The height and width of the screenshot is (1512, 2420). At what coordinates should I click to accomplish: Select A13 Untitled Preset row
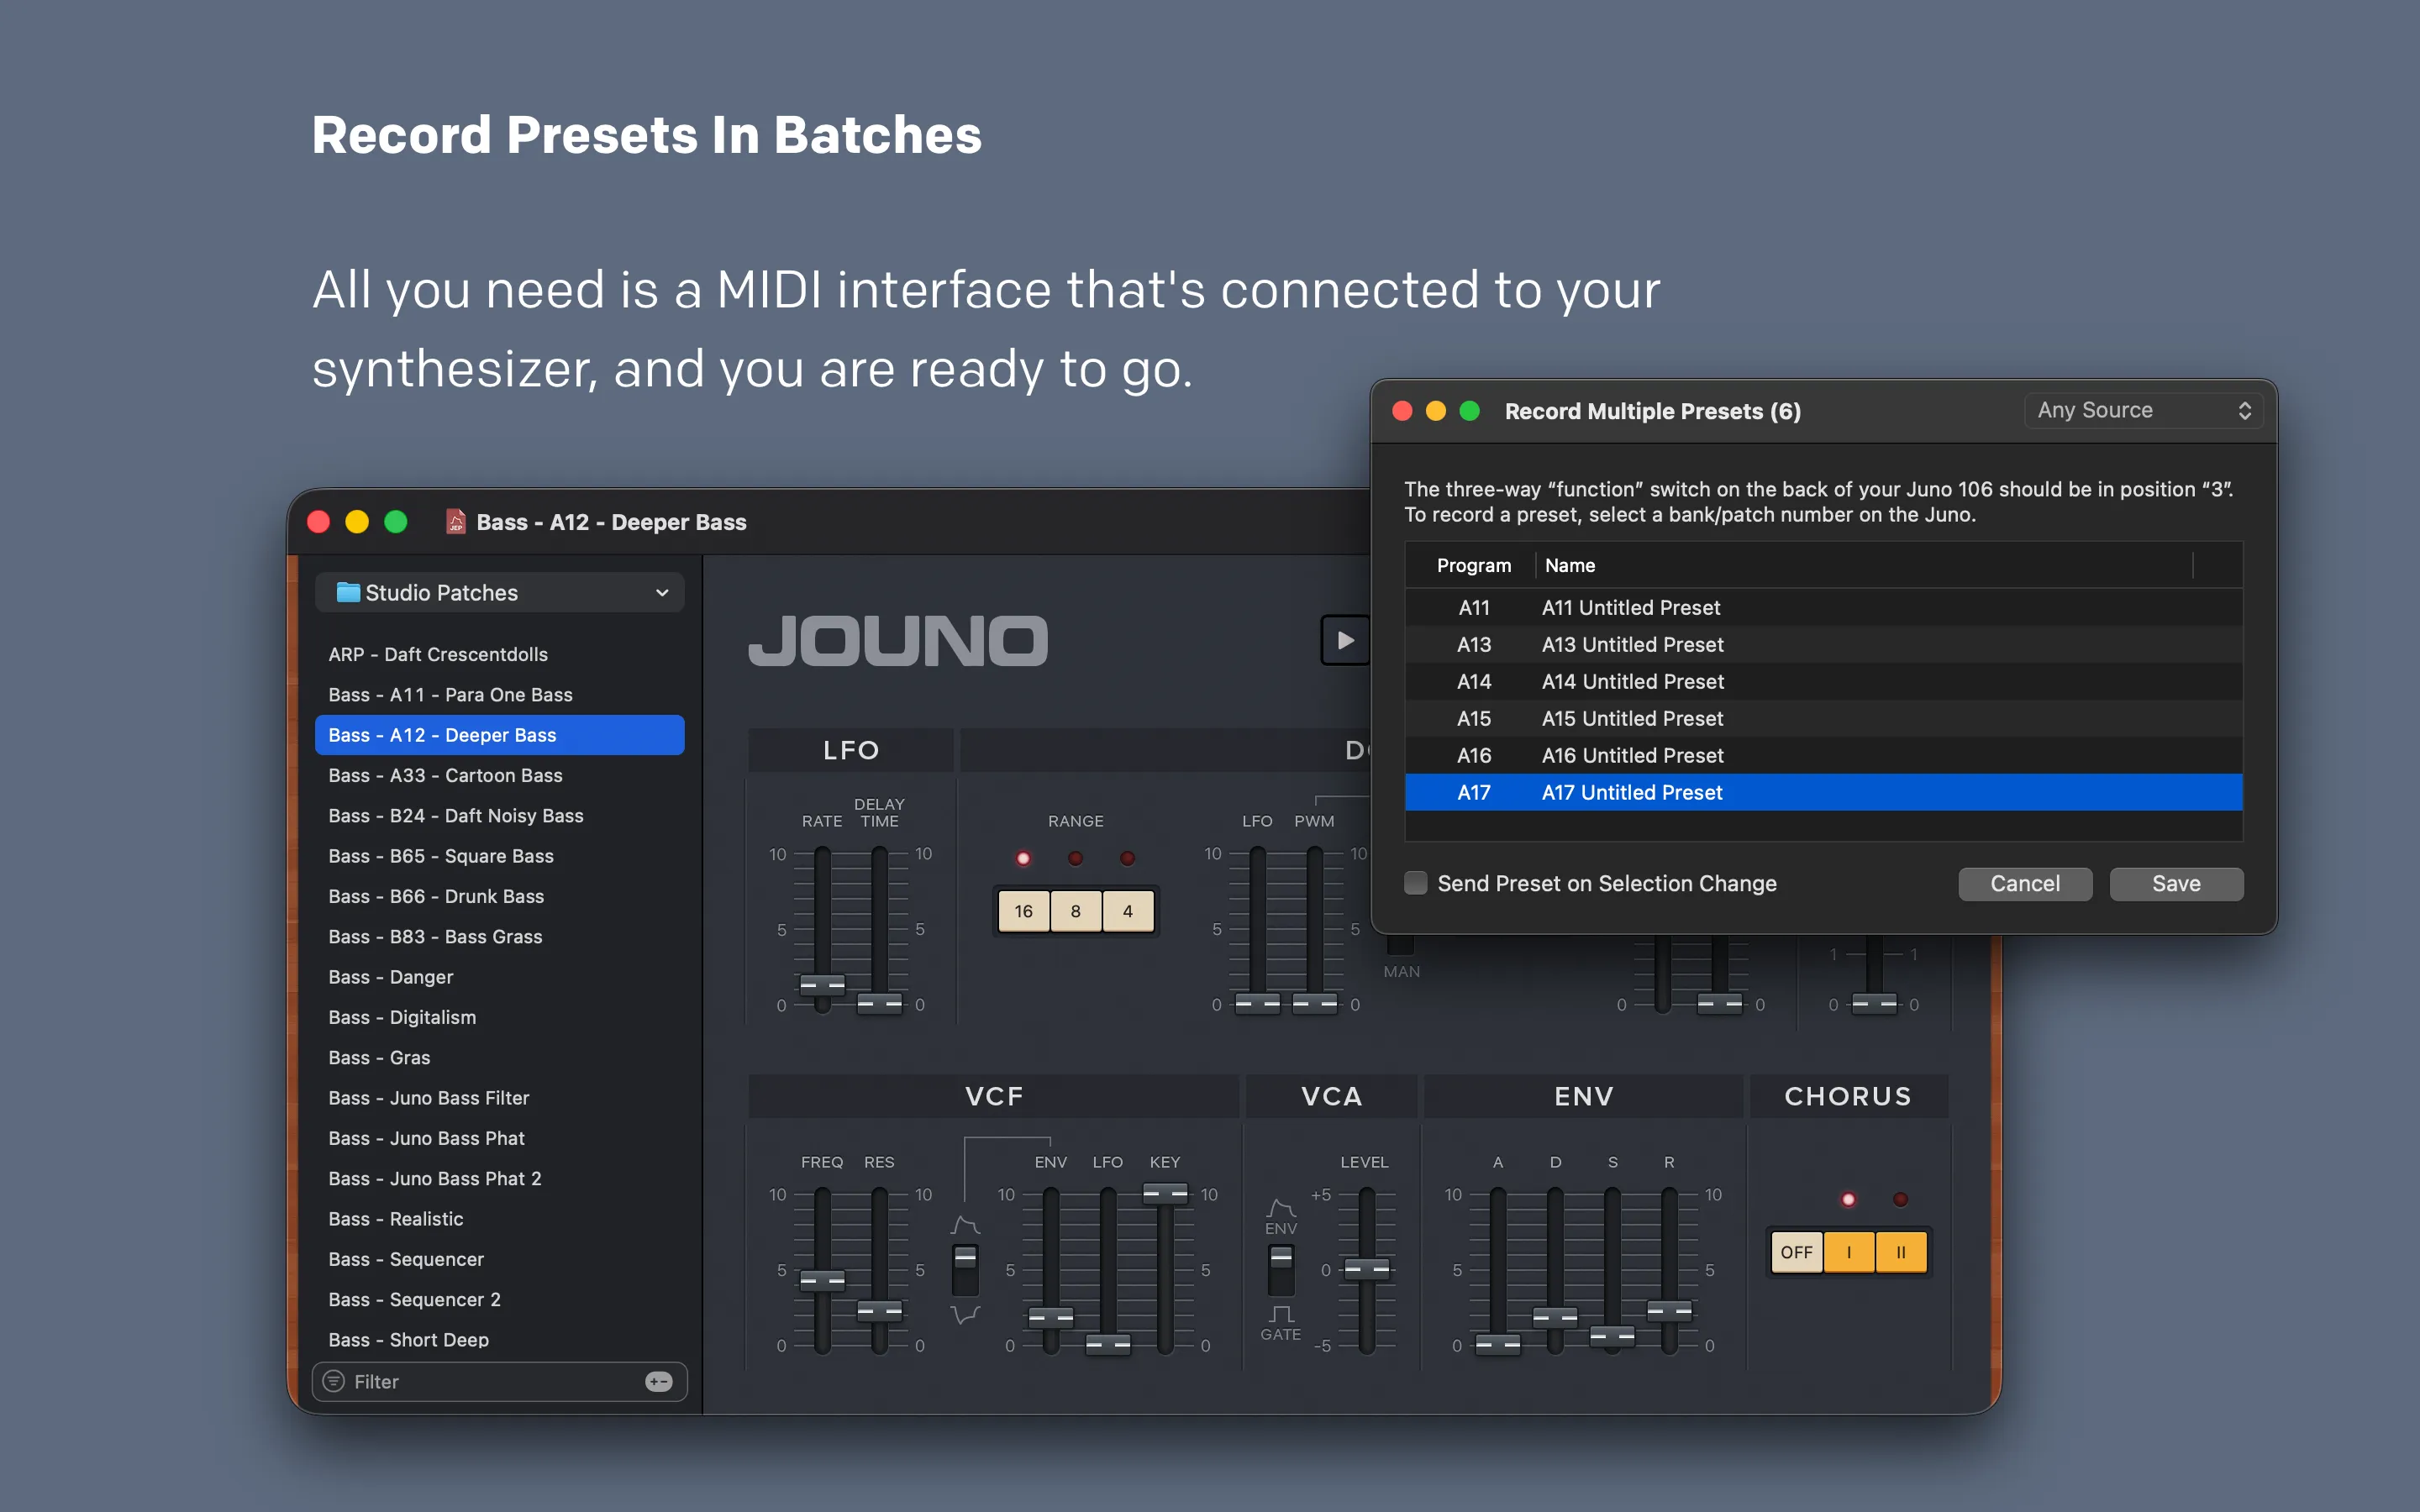tap(1823, 645)
